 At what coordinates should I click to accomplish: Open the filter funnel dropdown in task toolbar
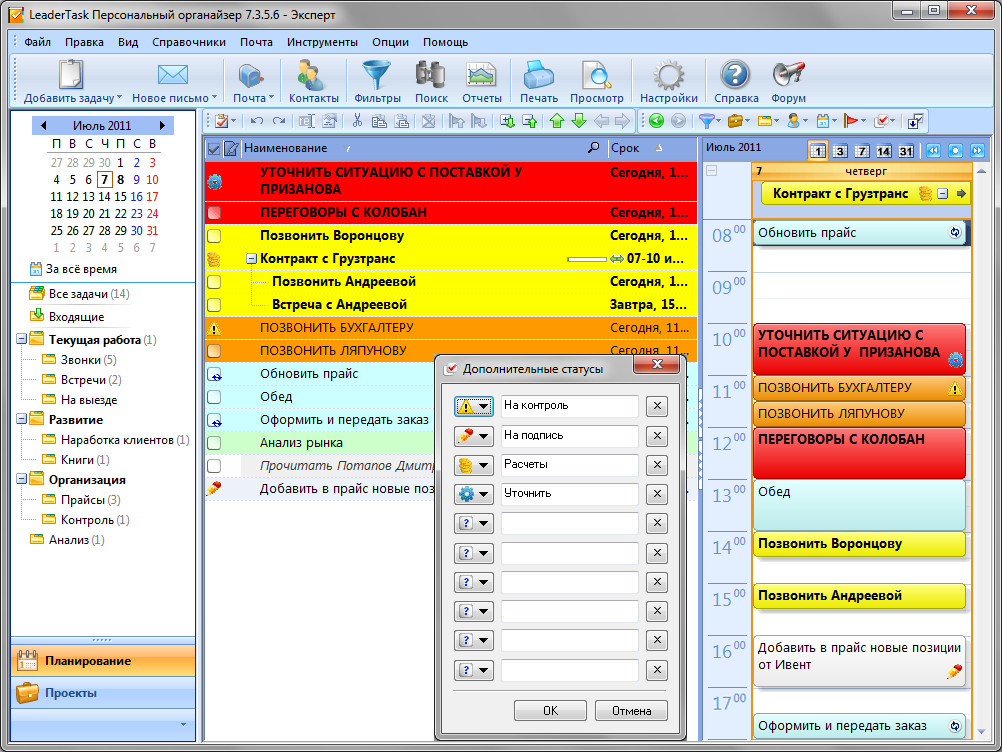coord(709,121)
